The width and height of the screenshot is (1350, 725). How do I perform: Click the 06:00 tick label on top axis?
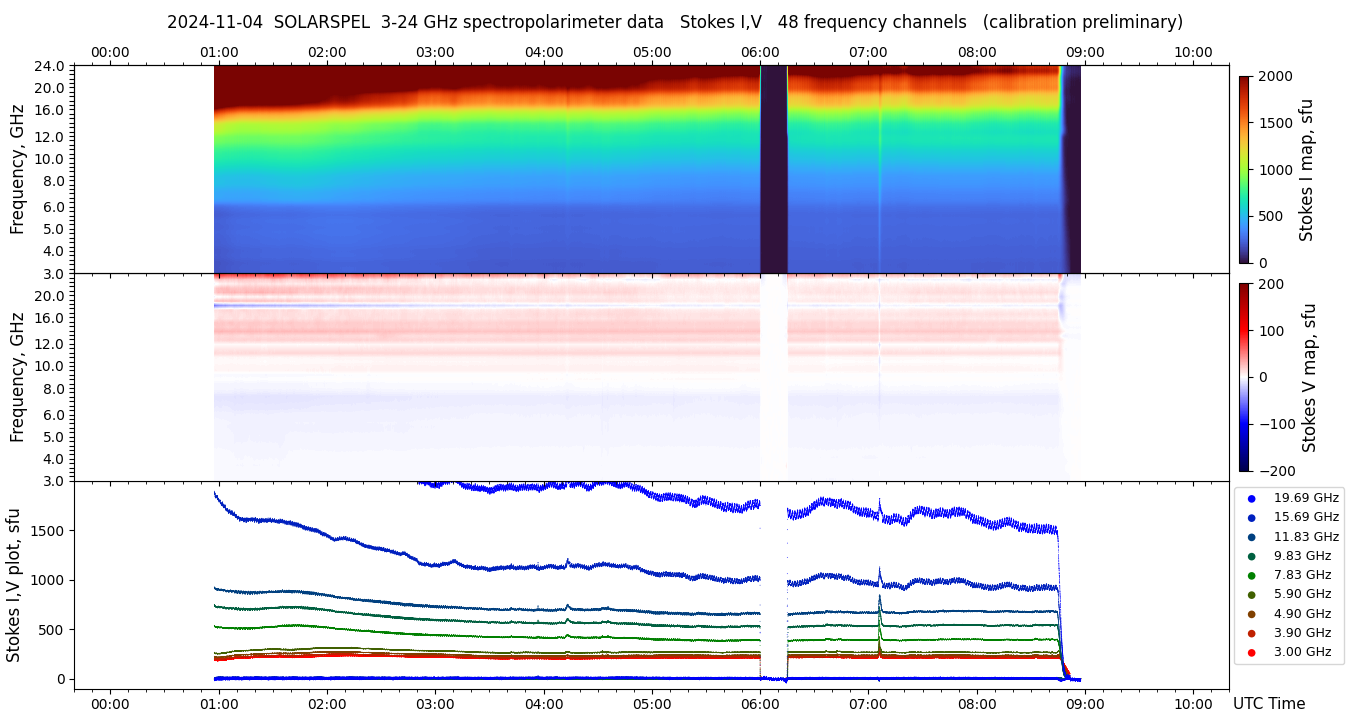pos(760,52)
